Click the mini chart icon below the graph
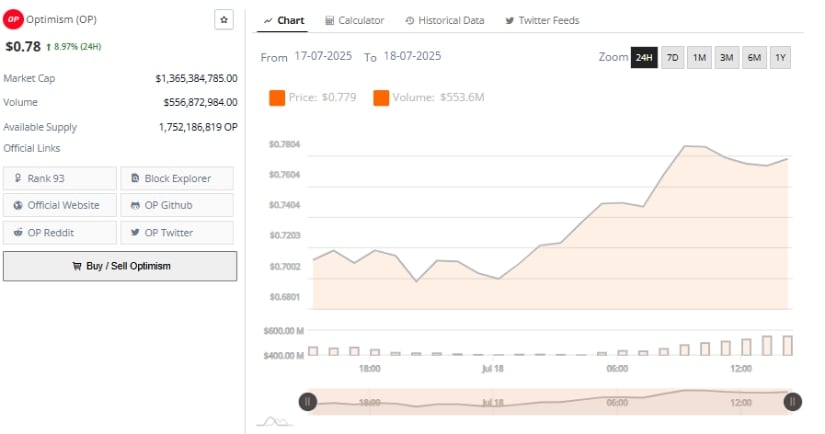Image resolution: width=825 pixels, height=434 pixels. tap(274, 421)
